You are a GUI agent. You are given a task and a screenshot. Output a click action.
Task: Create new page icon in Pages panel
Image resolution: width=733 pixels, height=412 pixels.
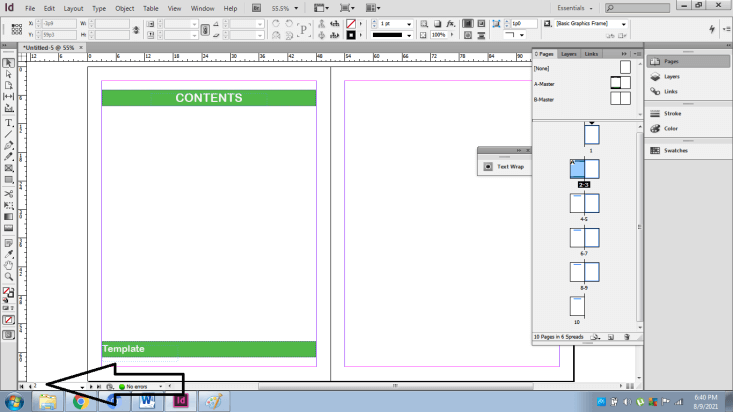click(611, 337)
